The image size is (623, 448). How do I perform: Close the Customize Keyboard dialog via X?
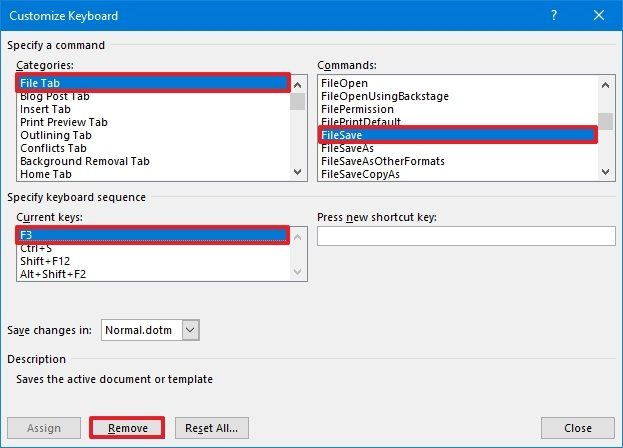[599, 15]
